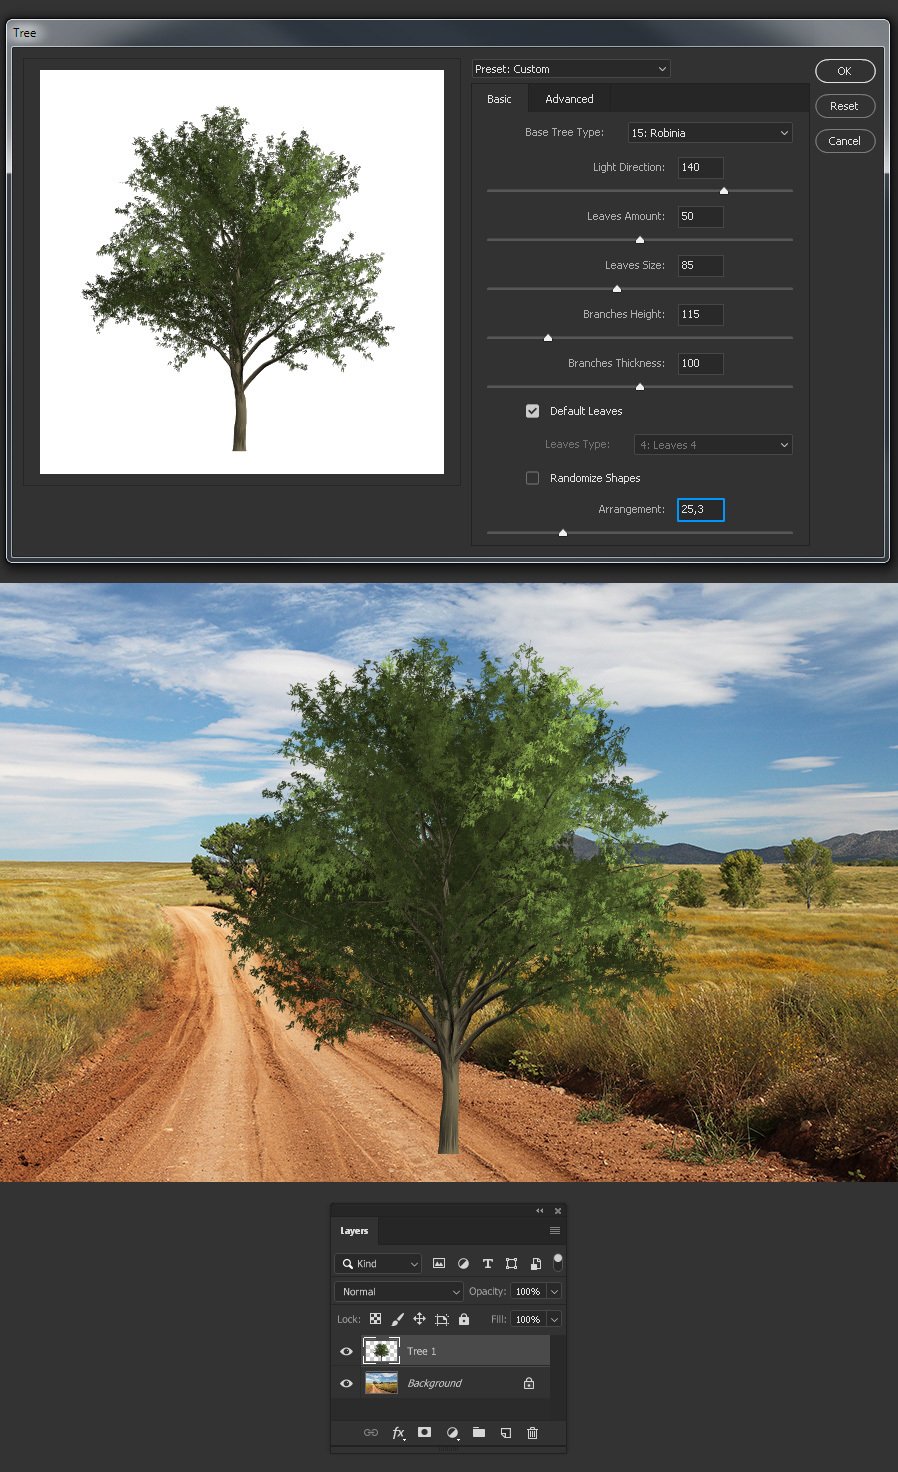Click the Light Direction value field
Screen dimensions: 898x1472
point(701,168)
